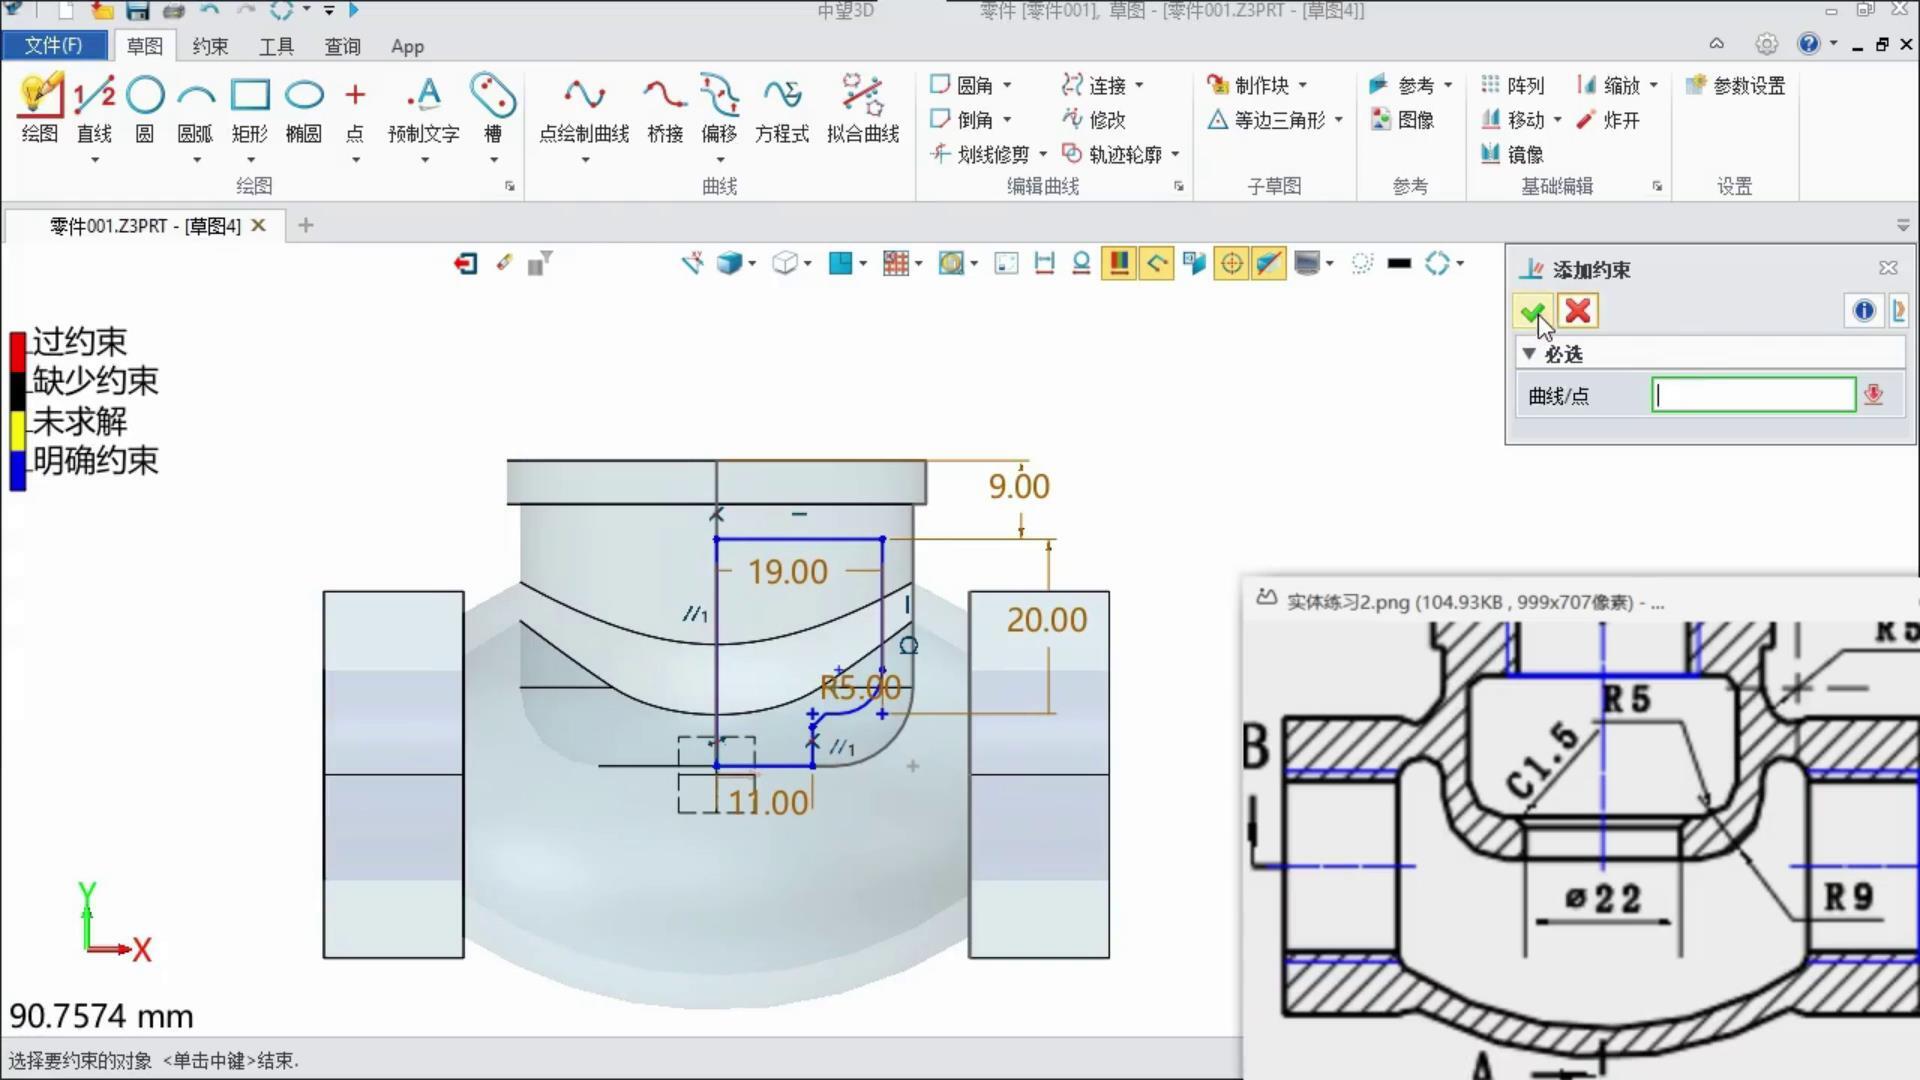The height and width of the screenshot is (1080, 1920).
Task: Confirm constraint with green checkmark button
Action: coord(1532,312)
